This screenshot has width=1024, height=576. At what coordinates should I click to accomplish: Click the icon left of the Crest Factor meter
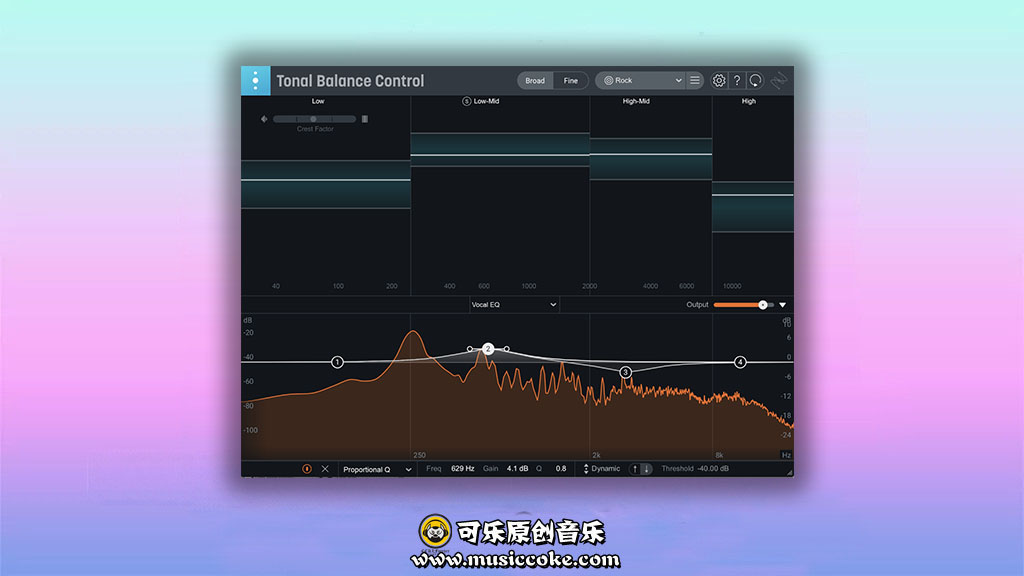click(264, 119)
